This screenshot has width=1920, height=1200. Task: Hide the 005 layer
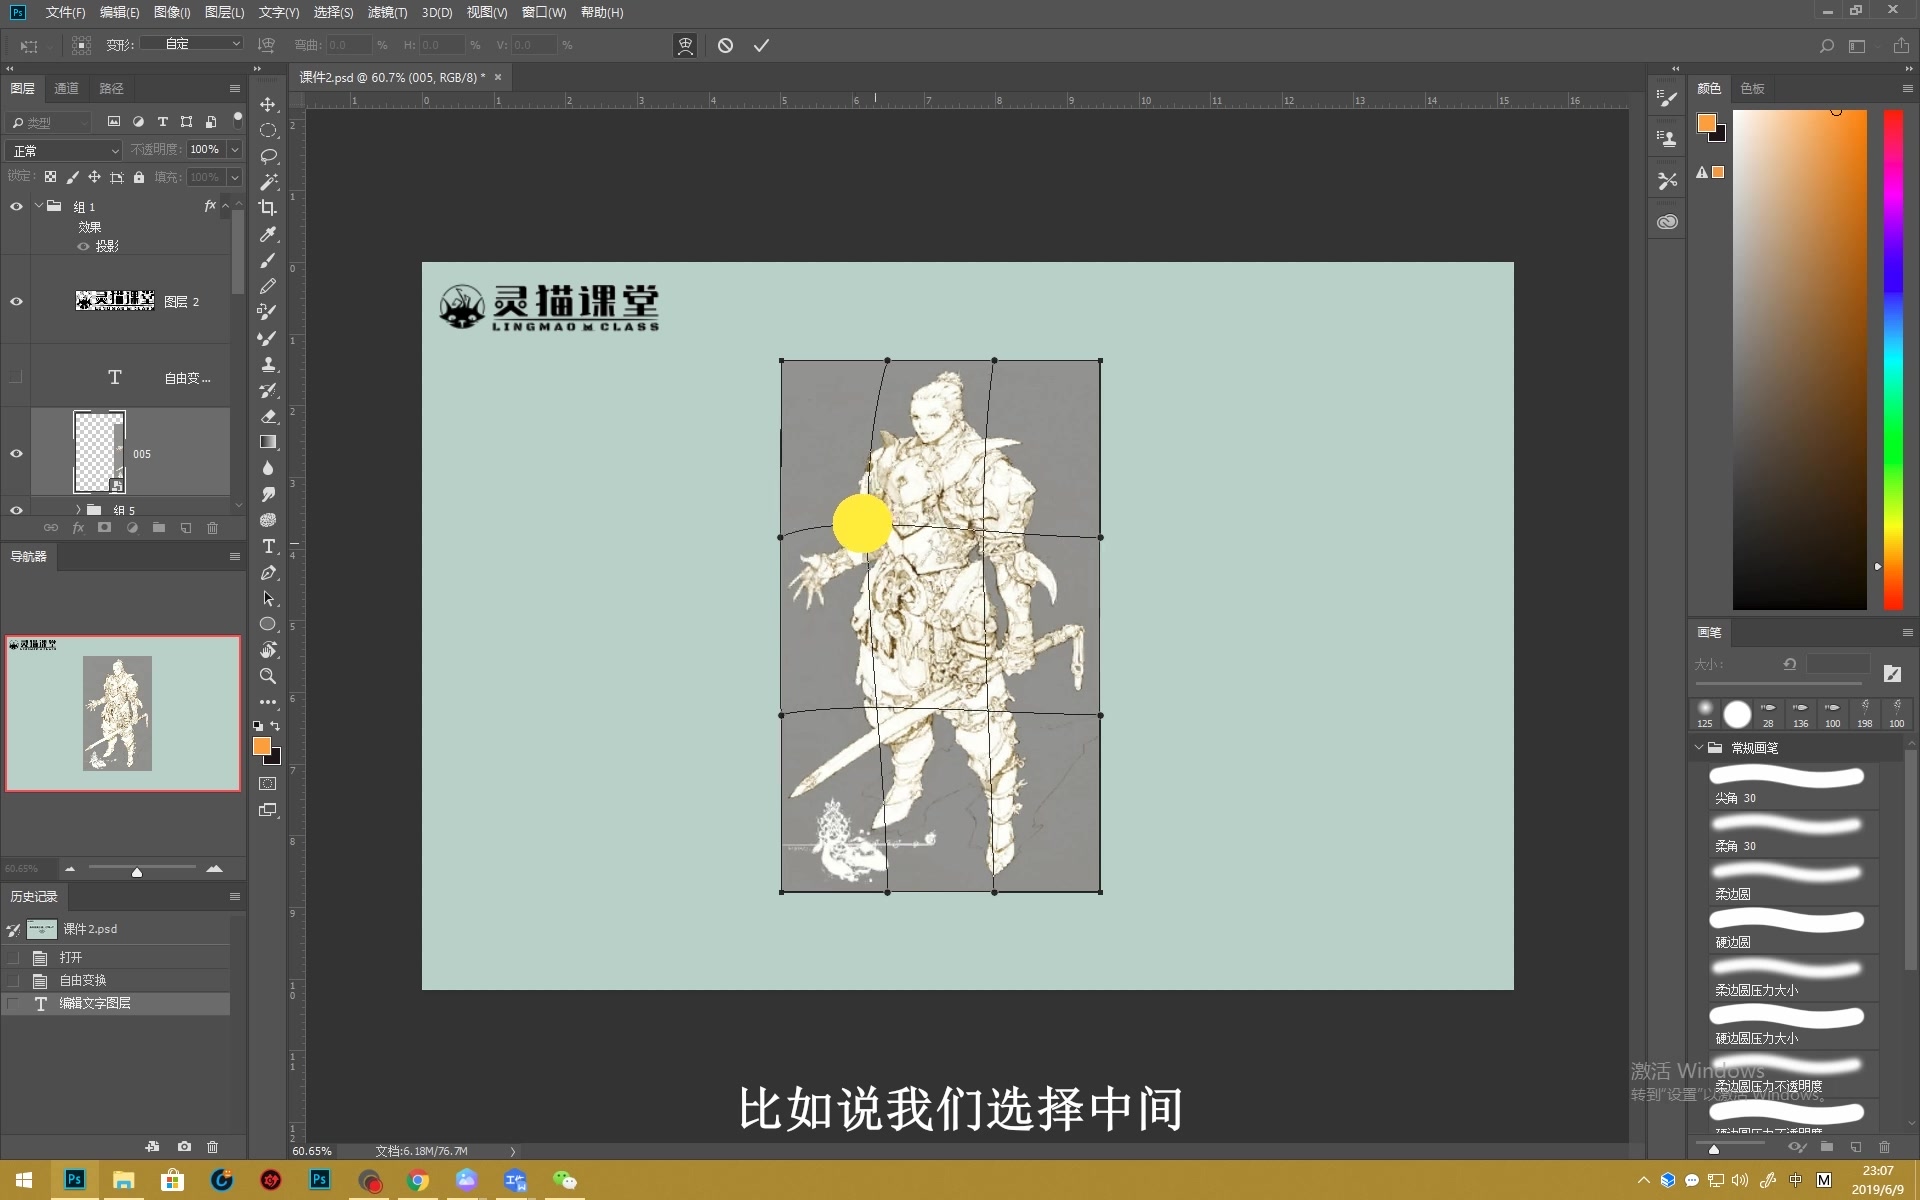pos(16,454)
